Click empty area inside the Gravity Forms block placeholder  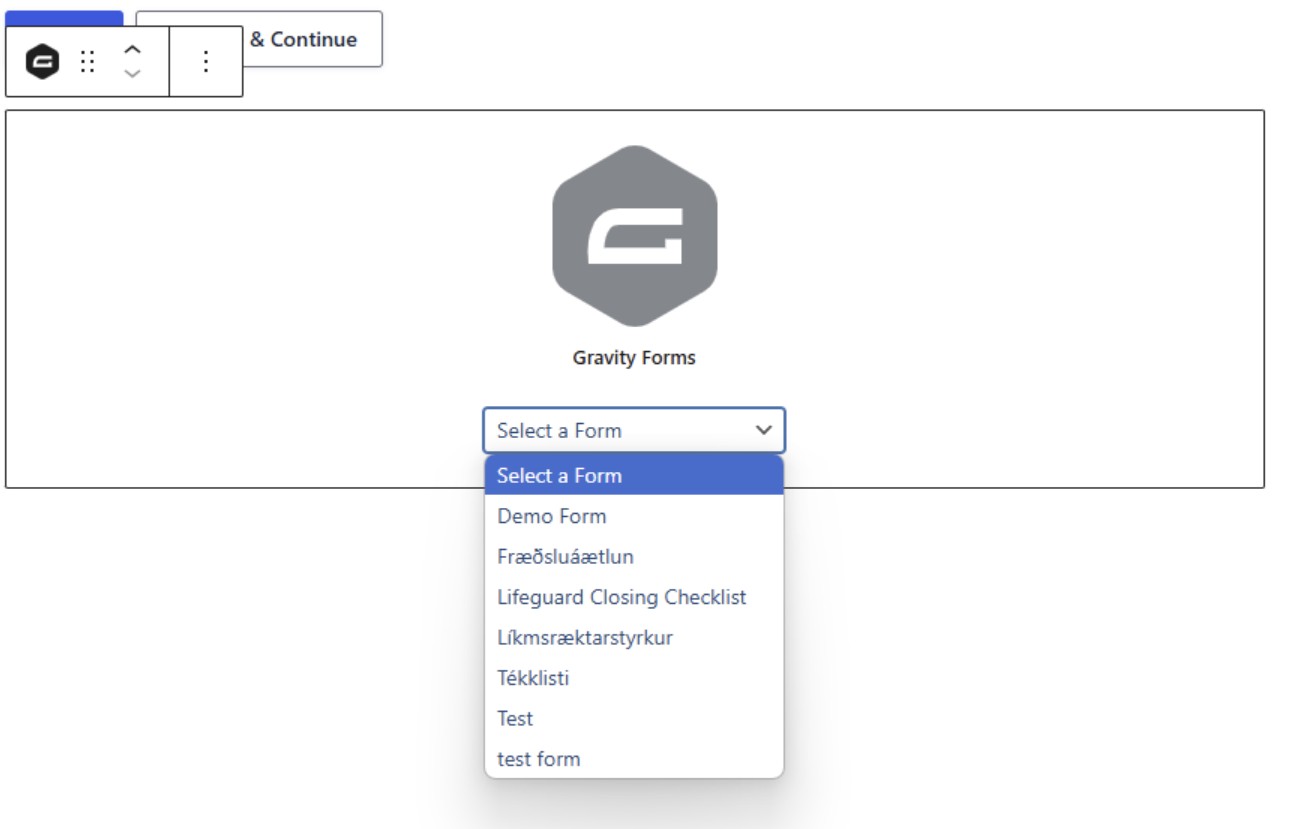tap(250, 300)
